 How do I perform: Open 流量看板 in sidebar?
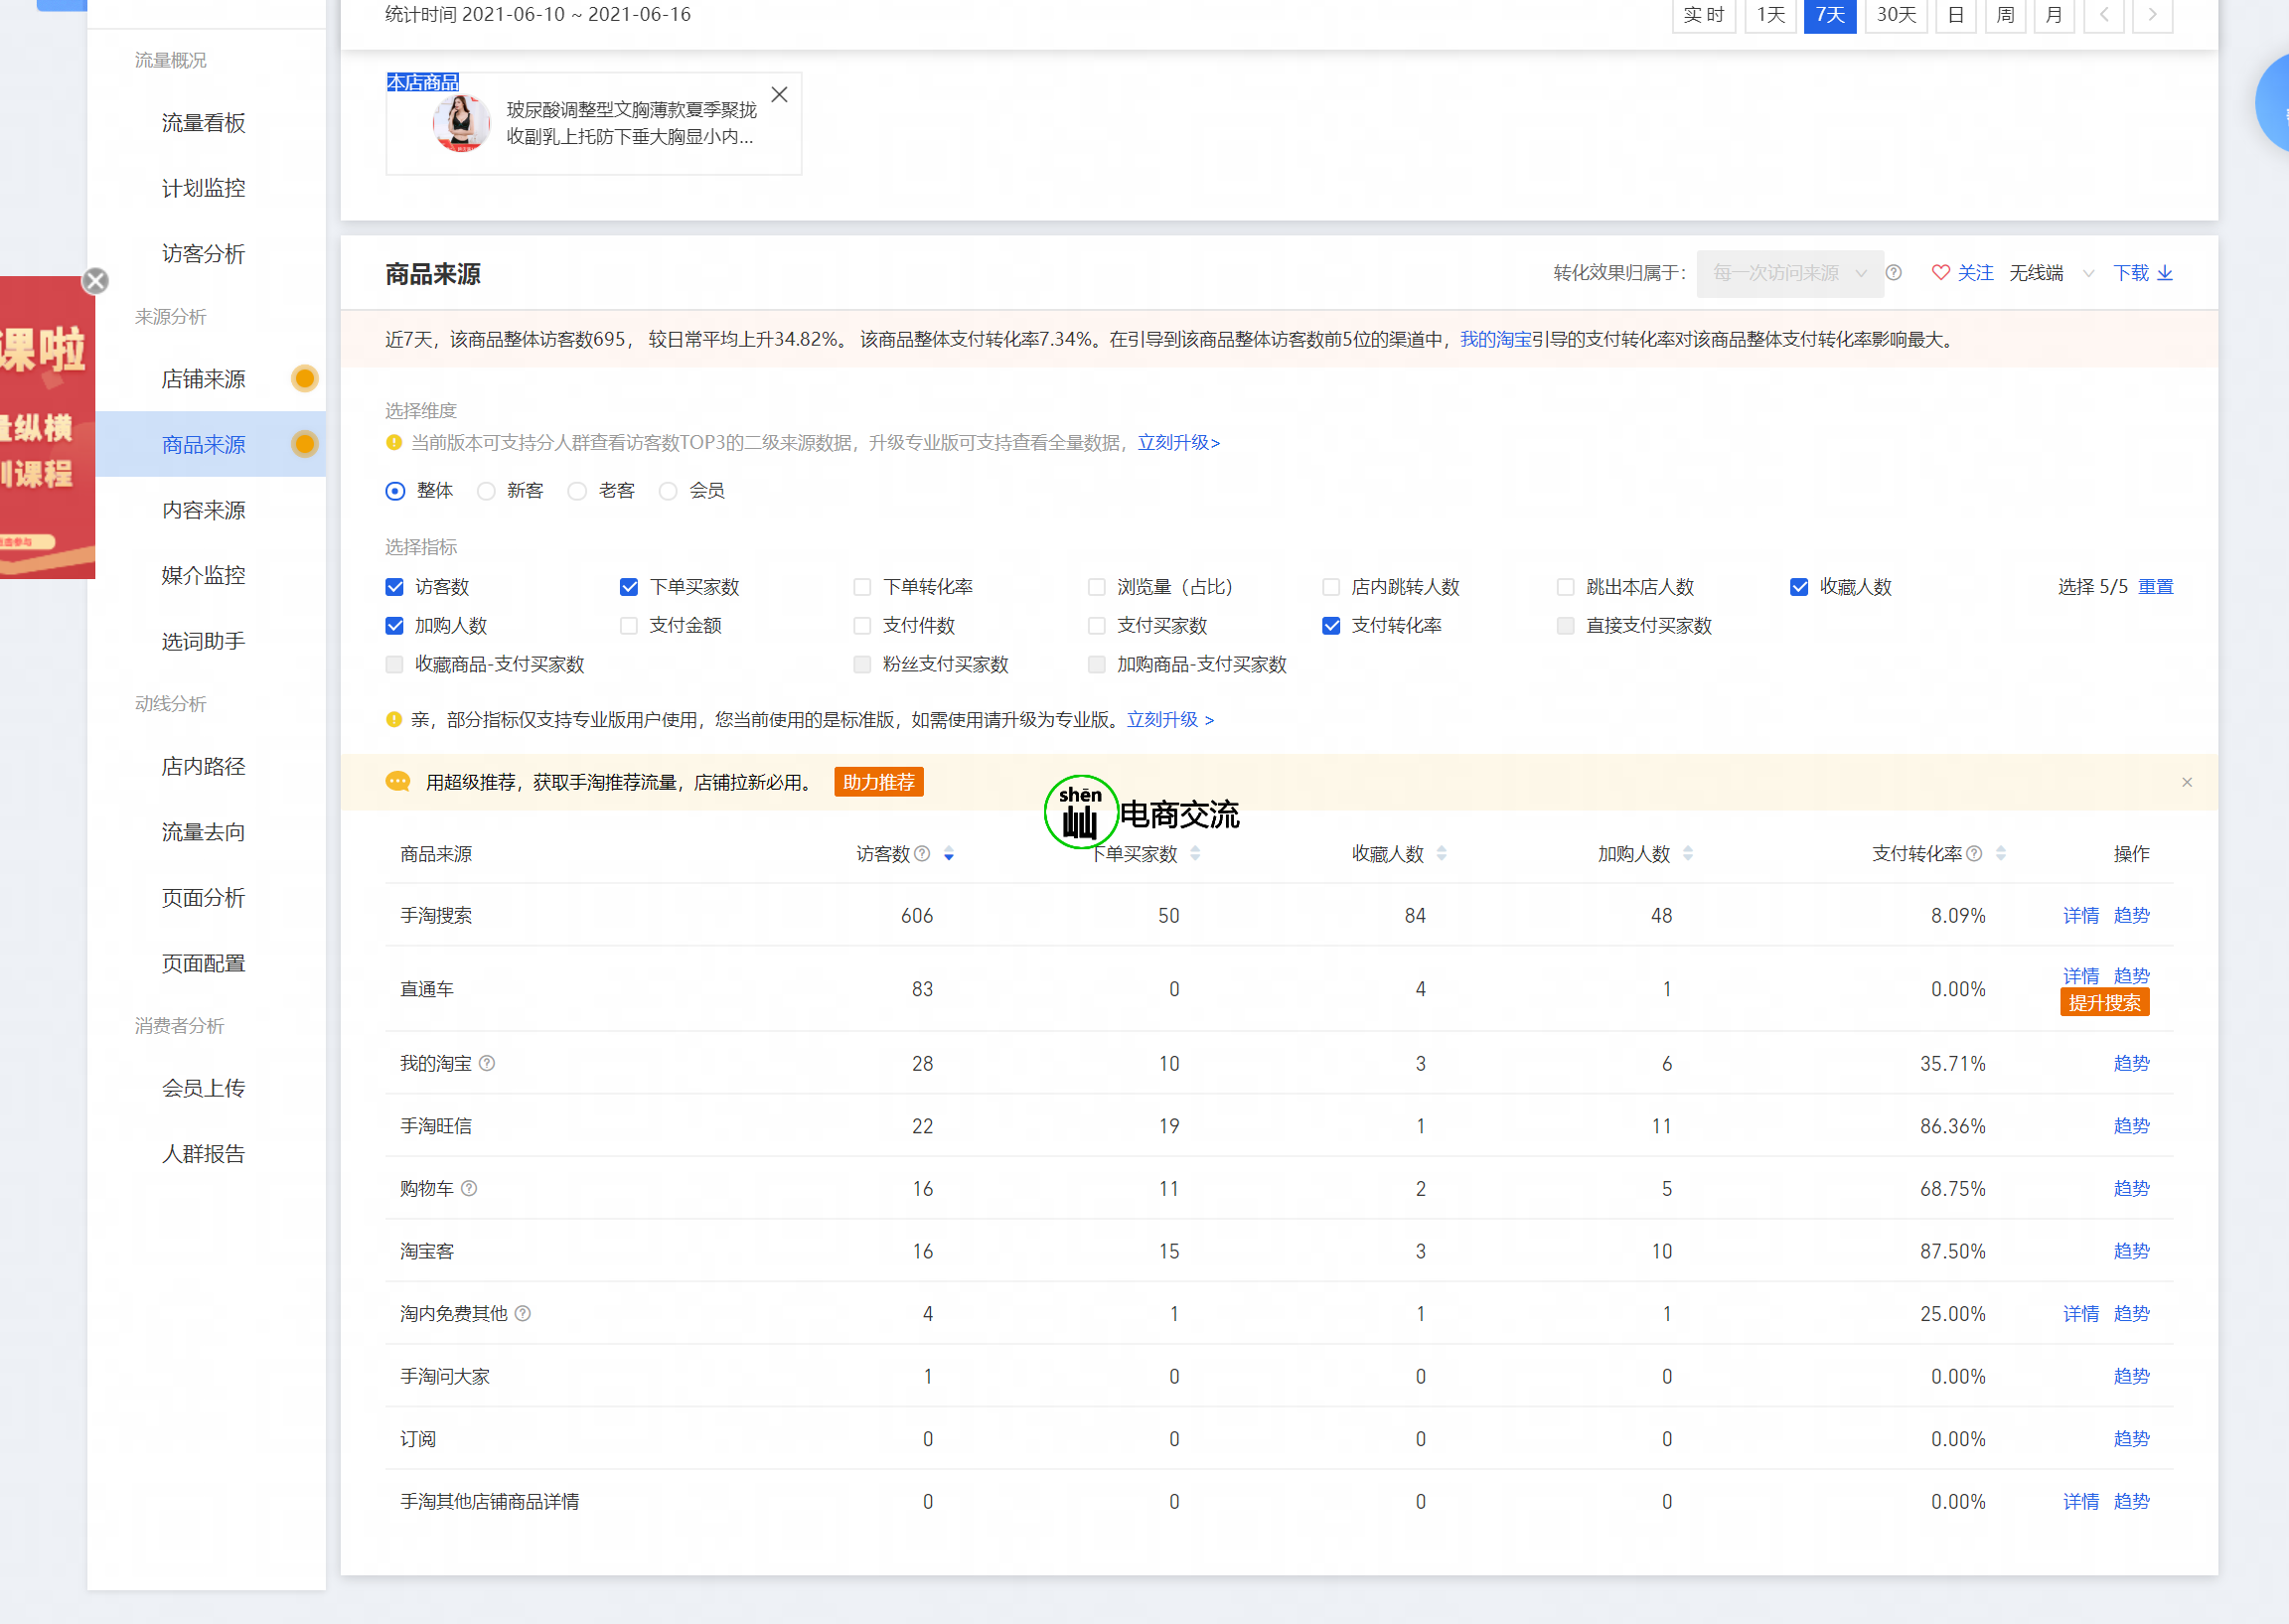(x=204, y=123)
